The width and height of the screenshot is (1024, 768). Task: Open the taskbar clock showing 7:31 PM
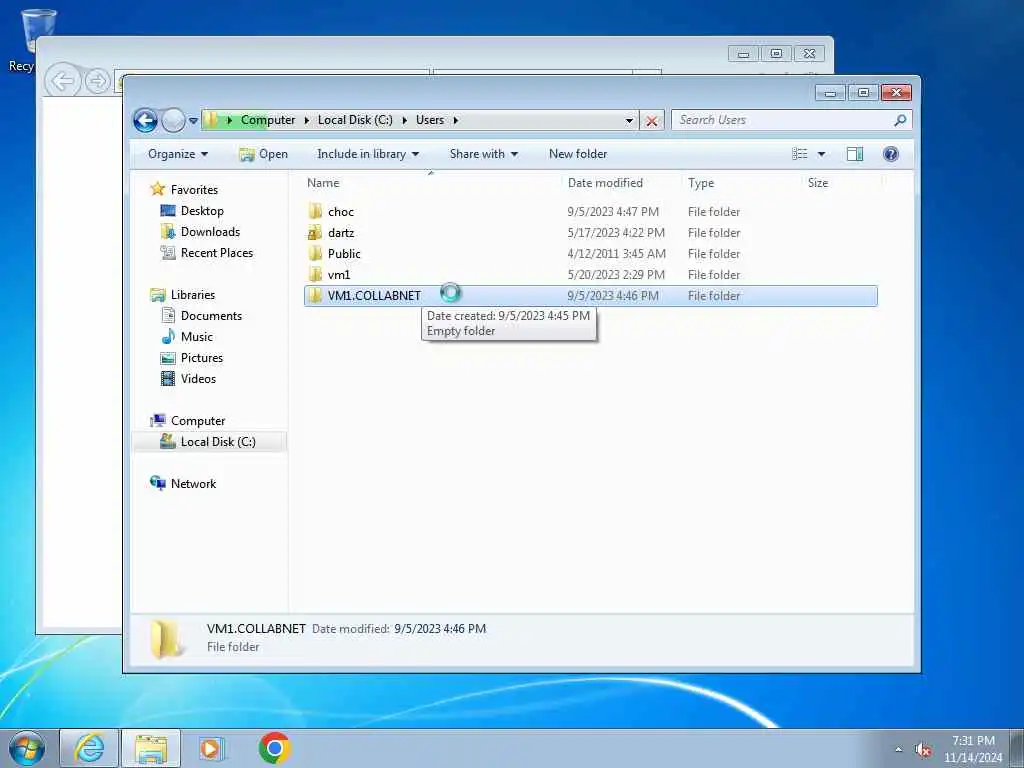[x=973, y=749]
